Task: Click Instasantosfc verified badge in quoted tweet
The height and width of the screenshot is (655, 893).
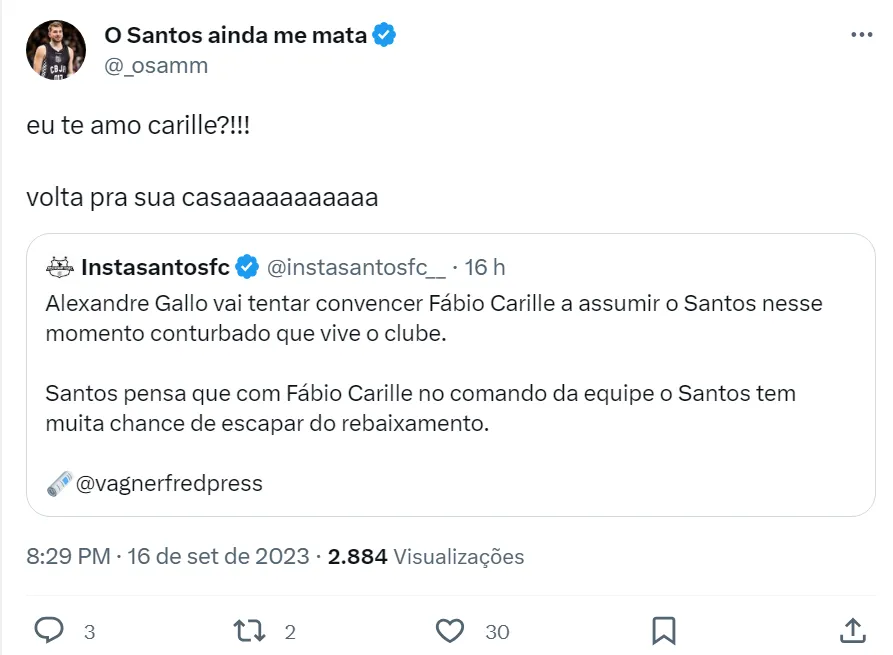Action: pos(248,268)
